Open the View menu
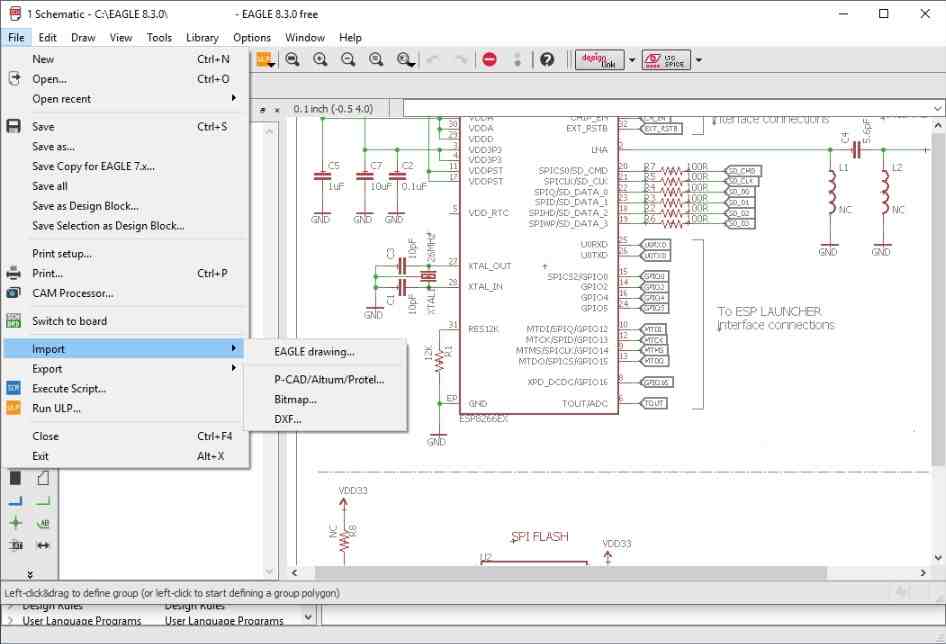This screenshot has width=946, height=644. pos(121,37)
